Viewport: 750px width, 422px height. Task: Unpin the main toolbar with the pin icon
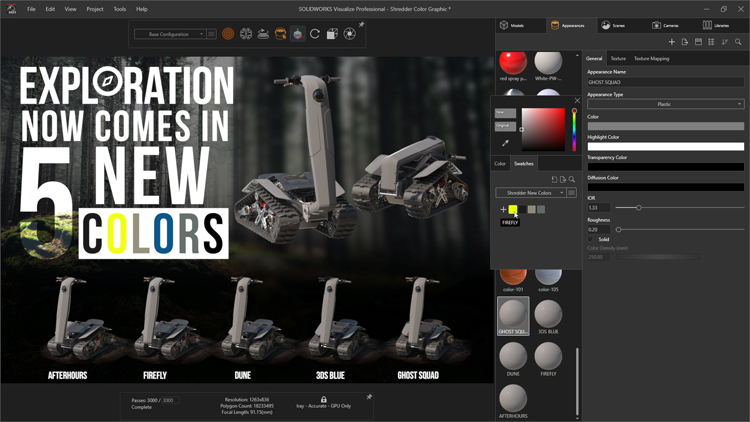point(362,24)
